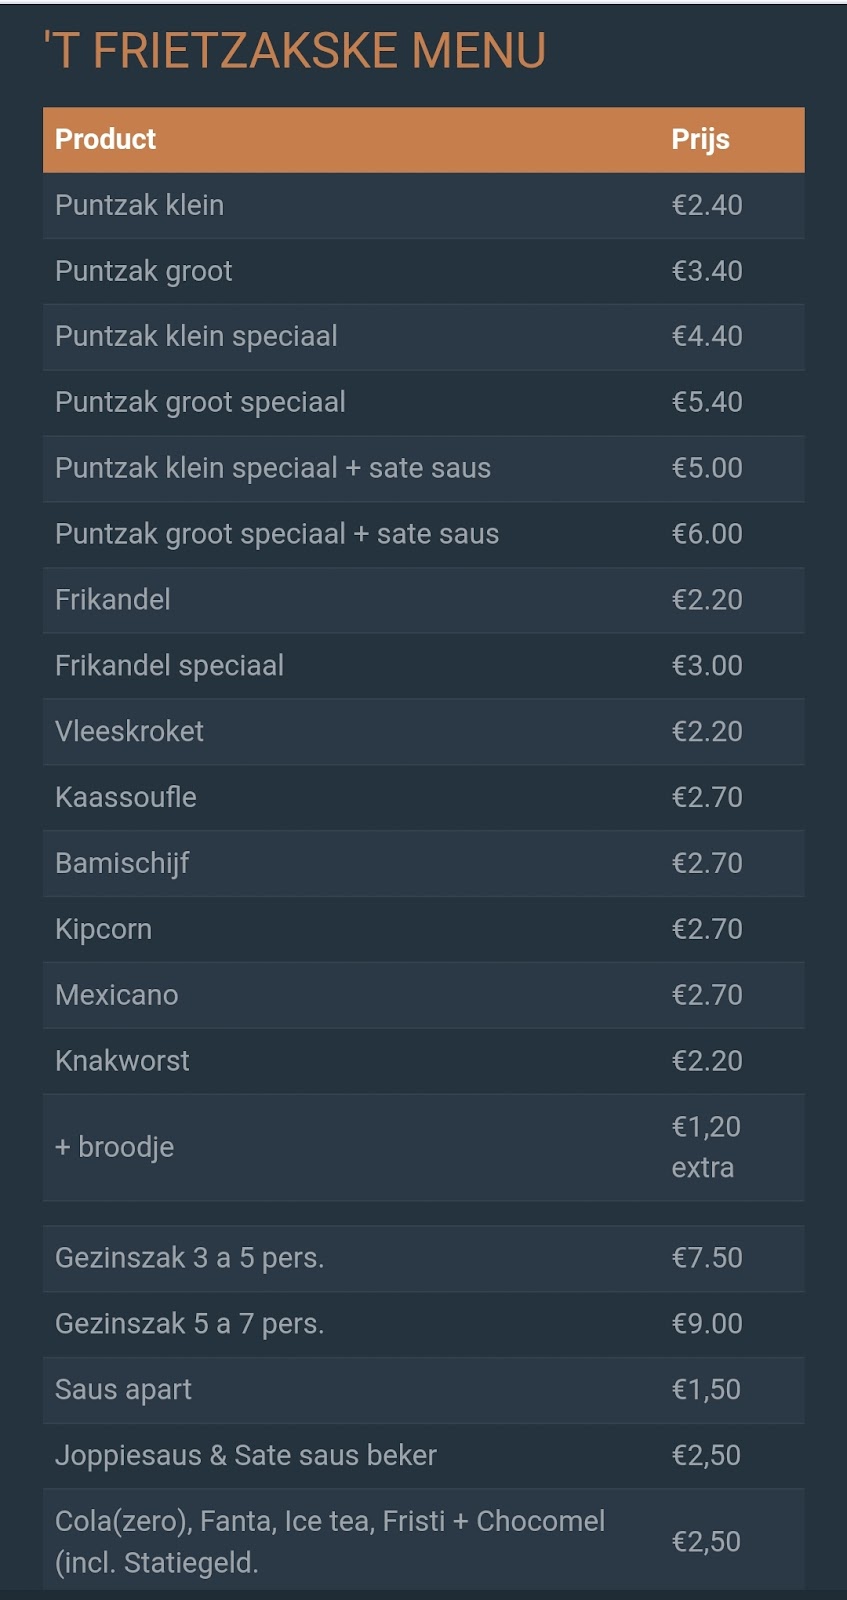Click the Puntzak klein row
The height and width of the screenshot is (1600, 847).
coord(423,205)
